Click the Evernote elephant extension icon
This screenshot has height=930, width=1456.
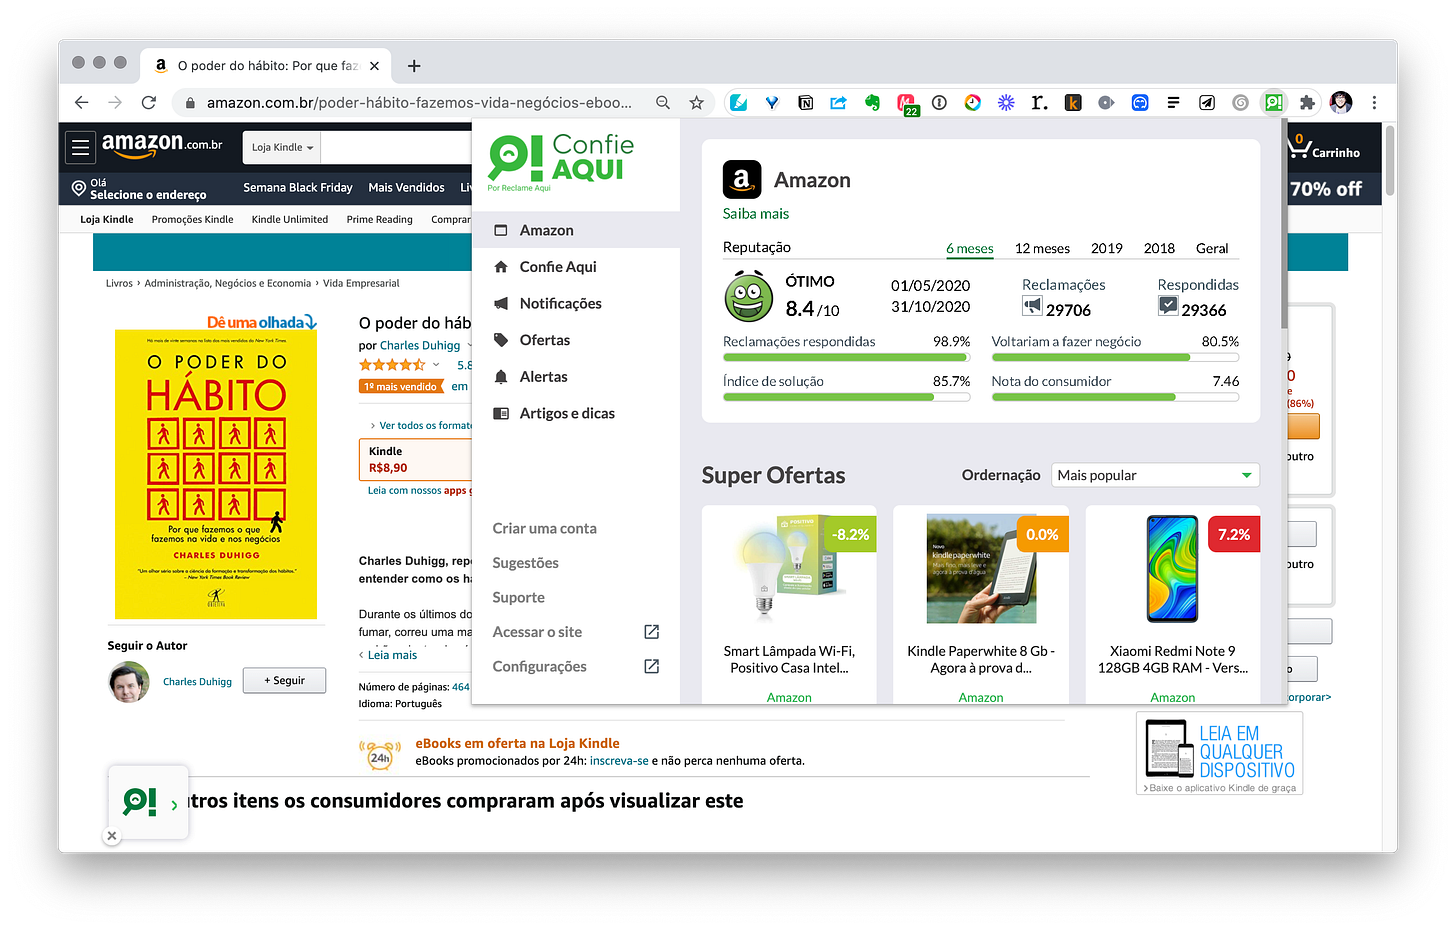pos(872,102)
